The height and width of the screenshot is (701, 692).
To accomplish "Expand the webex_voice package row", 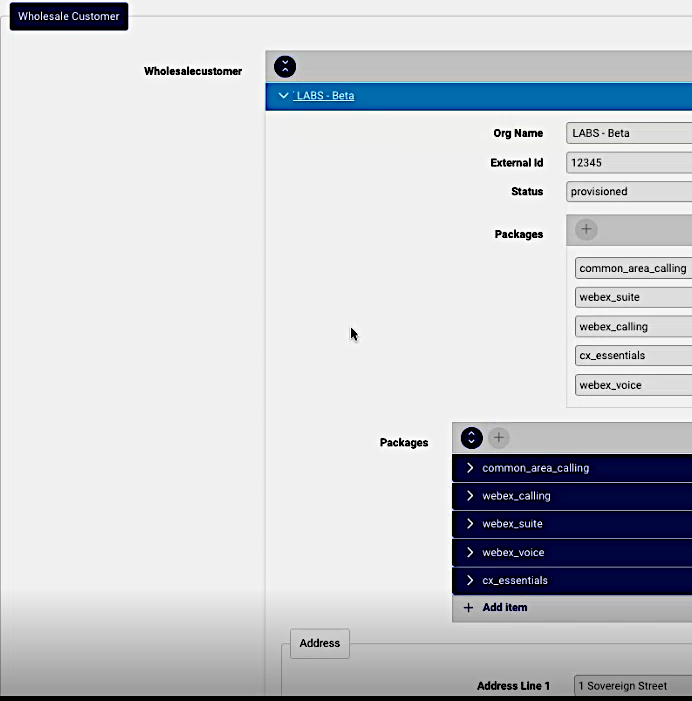I will [x=572, y=553].
